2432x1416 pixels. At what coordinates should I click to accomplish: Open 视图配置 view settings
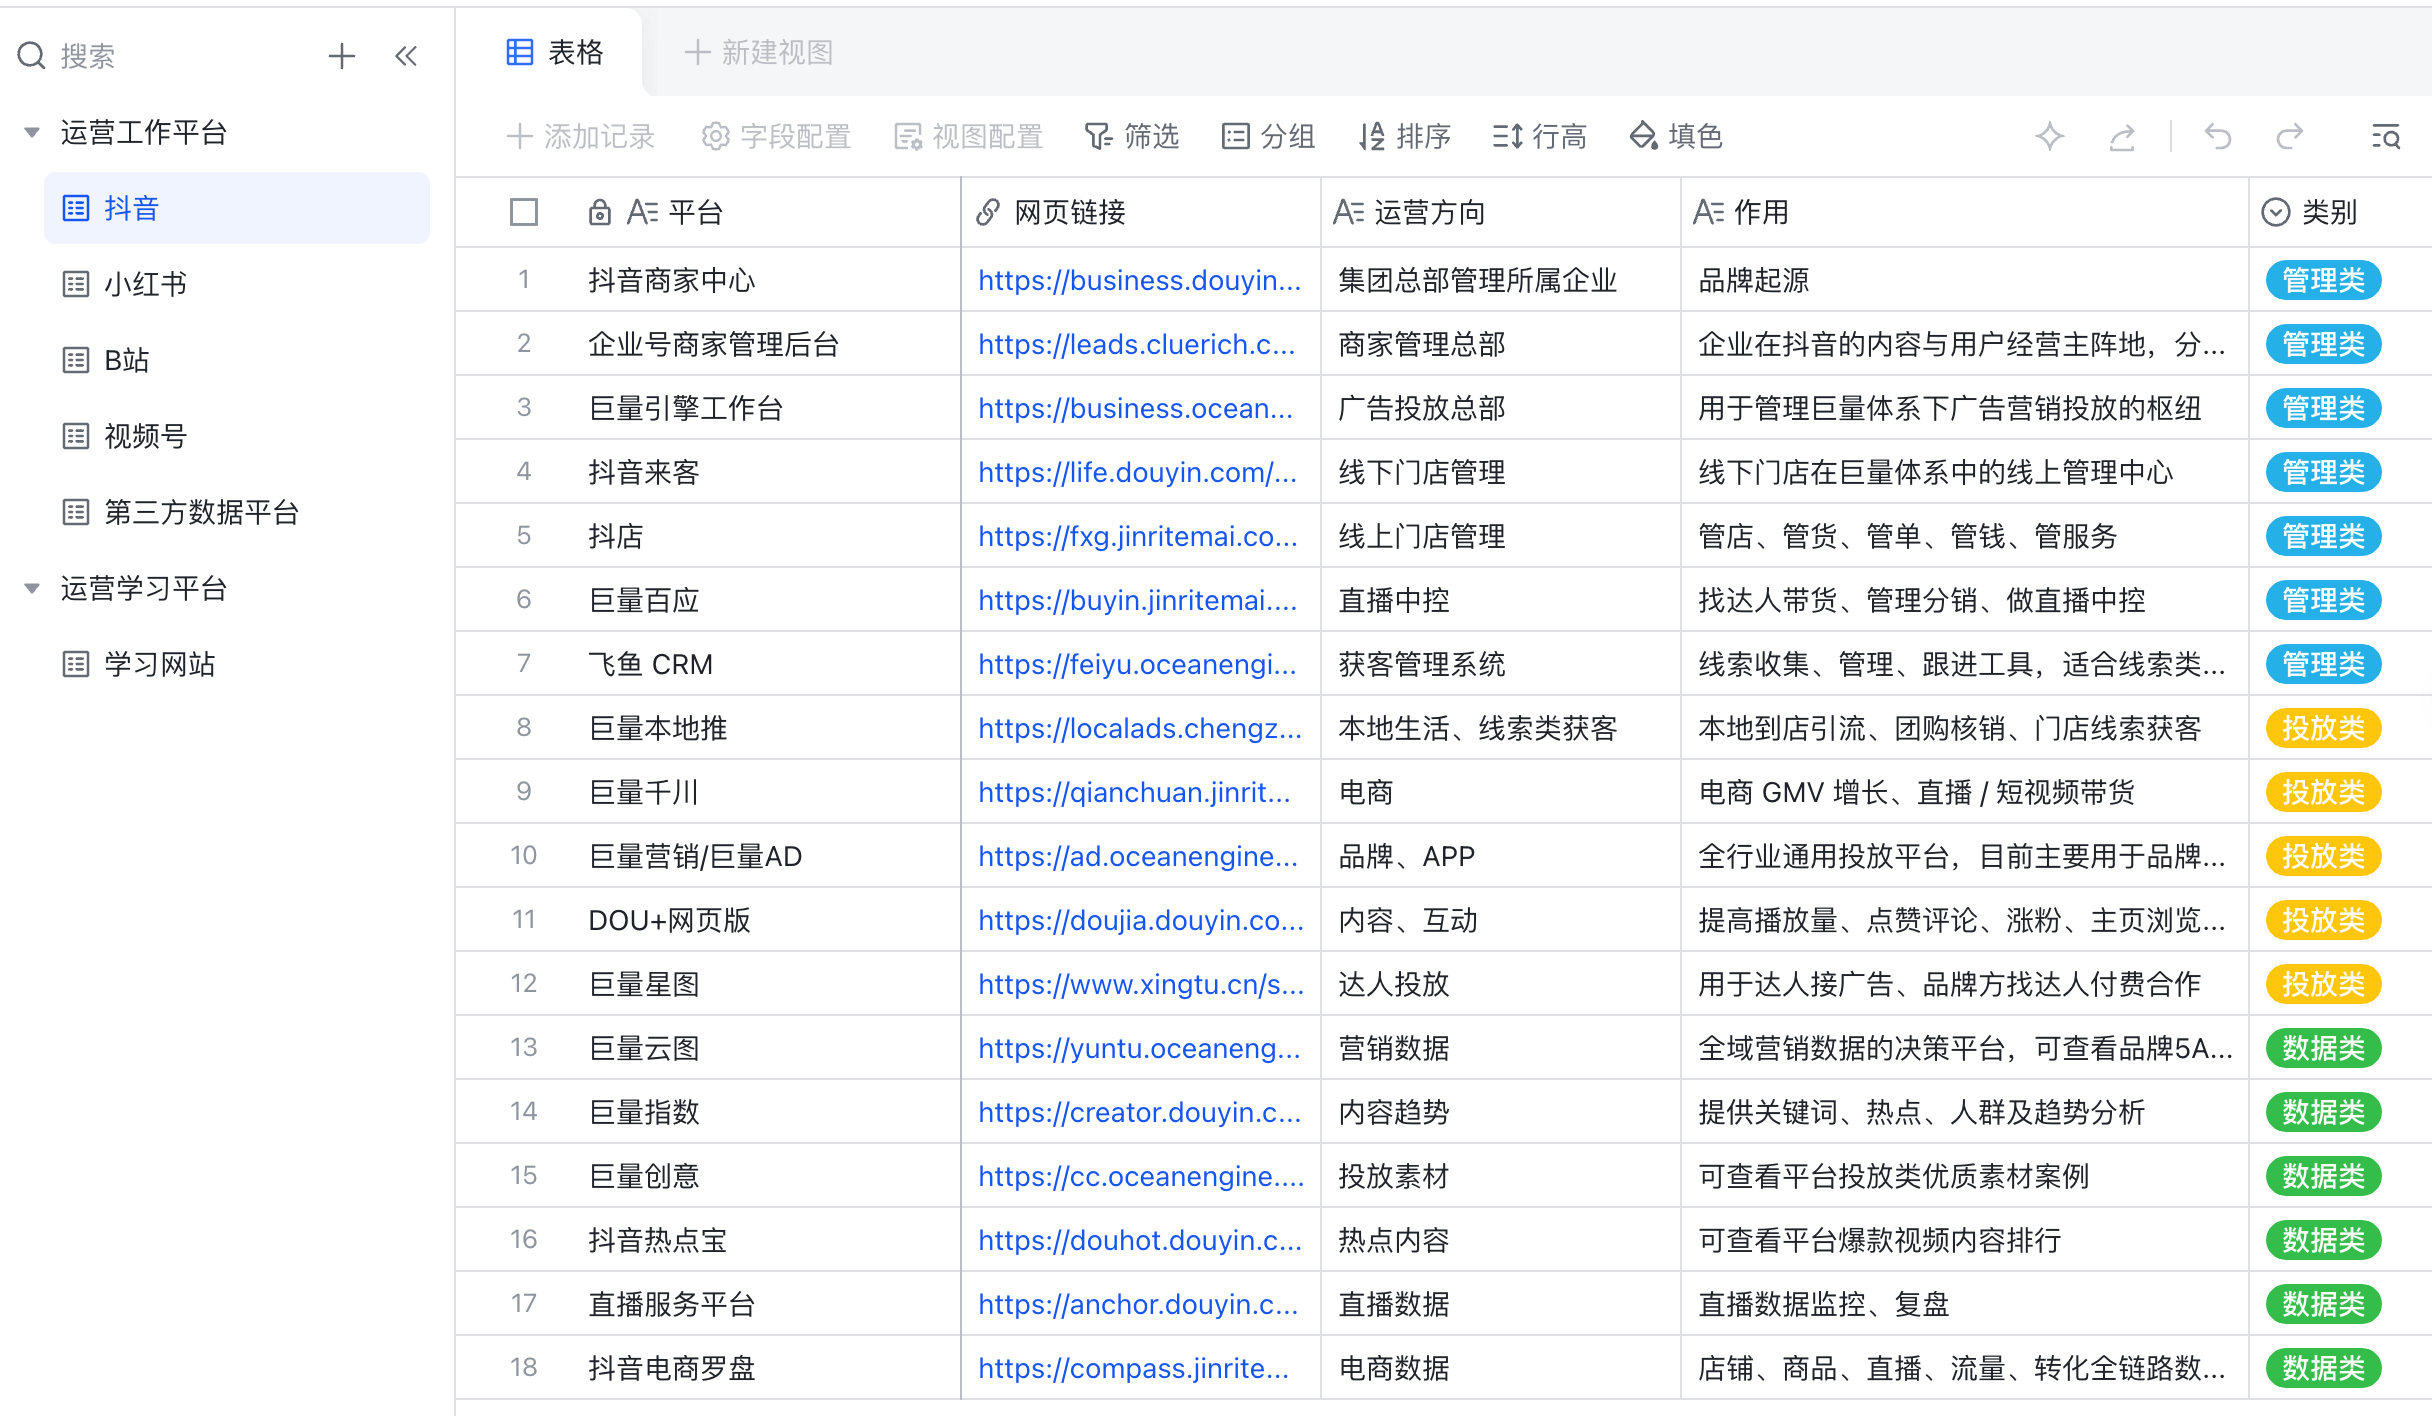(x=968, y=136)
